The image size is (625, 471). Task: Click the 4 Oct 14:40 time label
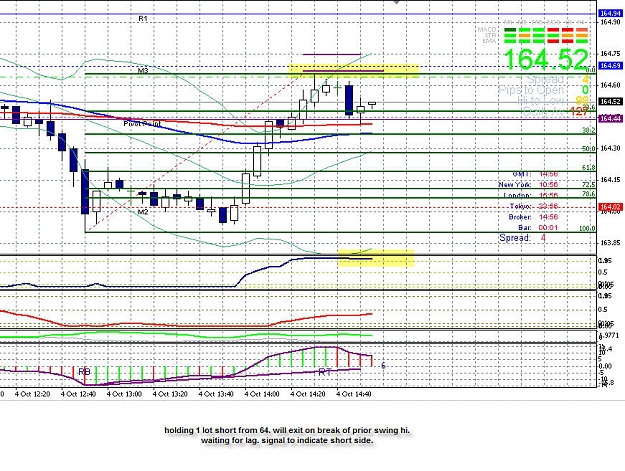tap(354, 394)
